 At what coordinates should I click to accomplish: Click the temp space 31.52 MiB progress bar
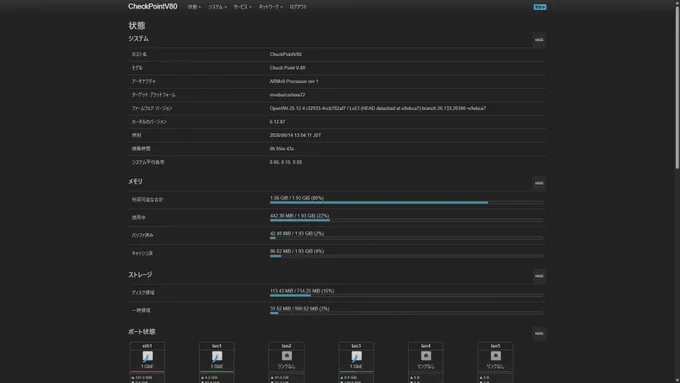pyautogui.click(x=406, y=313)
